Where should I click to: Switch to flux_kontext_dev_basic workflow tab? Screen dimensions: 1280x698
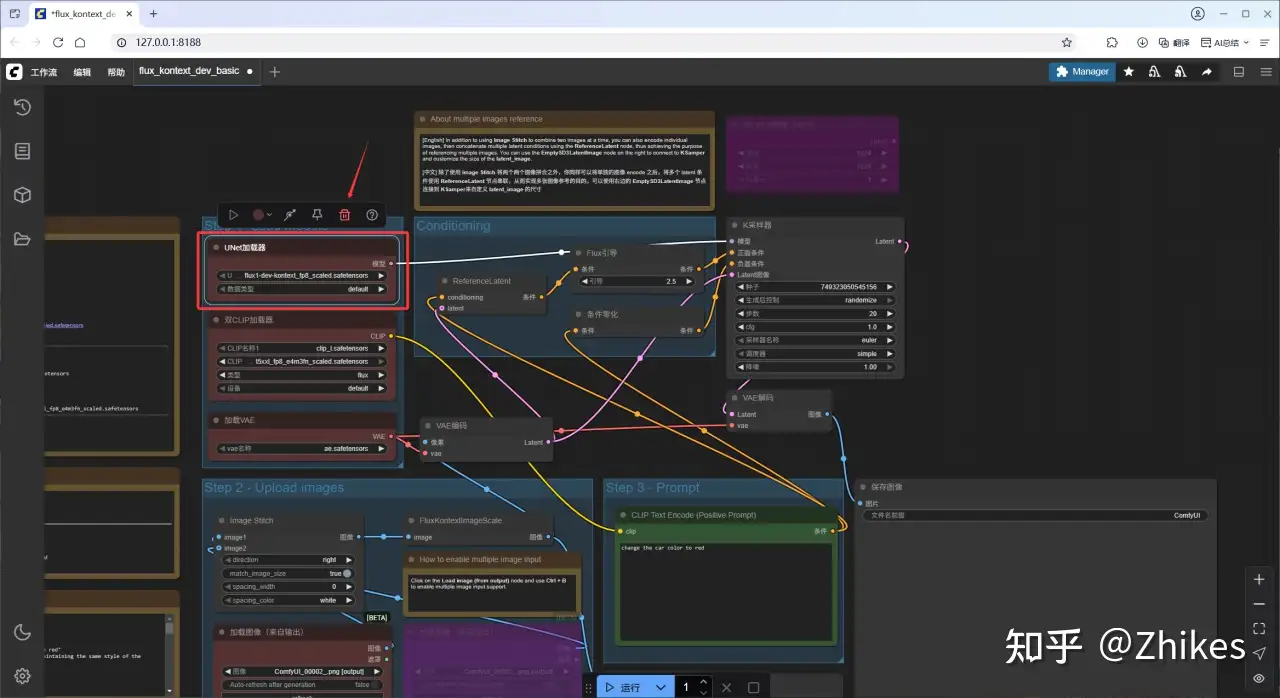pos(189,71)
